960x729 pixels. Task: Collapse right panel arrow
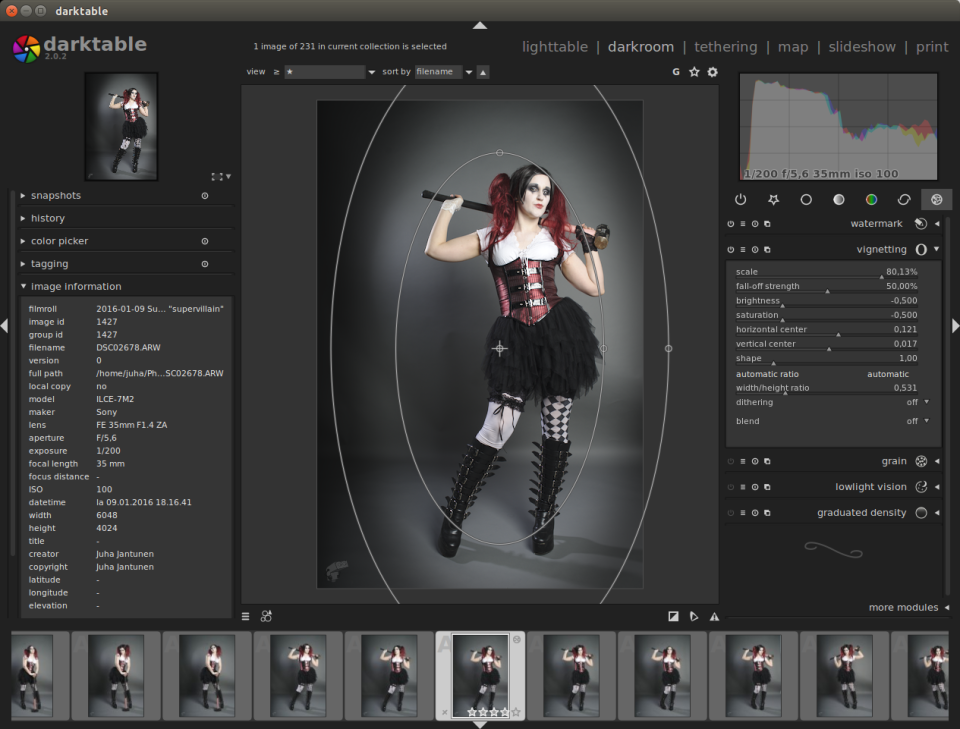956,326
